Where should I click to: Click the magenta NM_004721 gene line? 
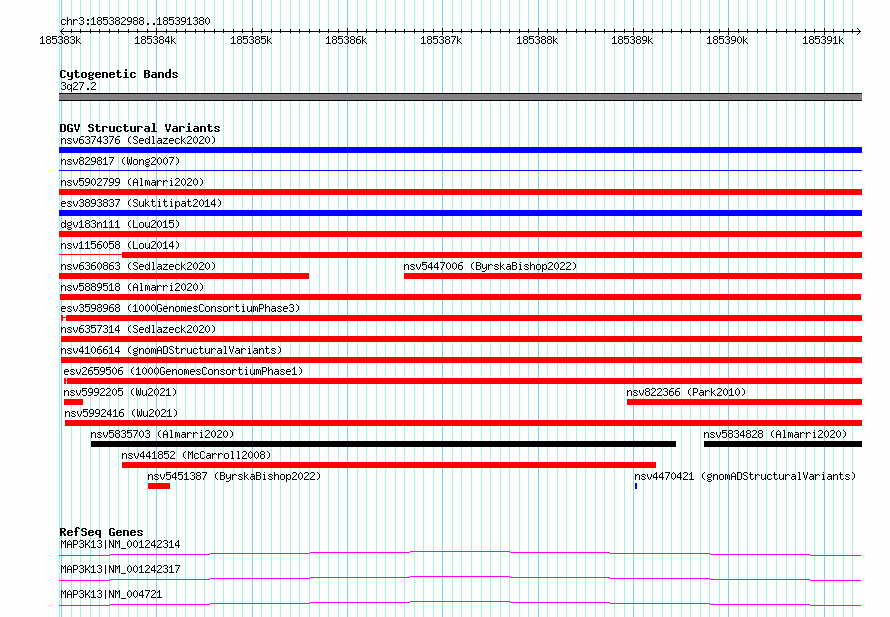click(x=460, y=603)
